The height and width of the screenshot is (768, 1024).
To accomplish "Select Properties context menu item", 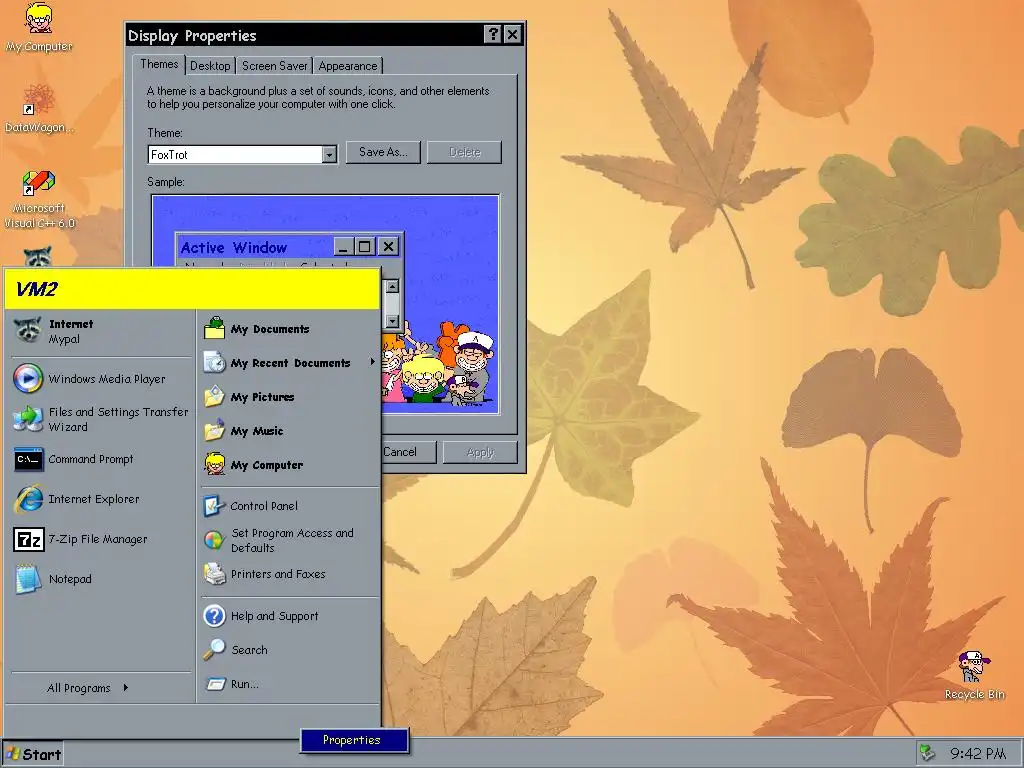I will [355, 740].
